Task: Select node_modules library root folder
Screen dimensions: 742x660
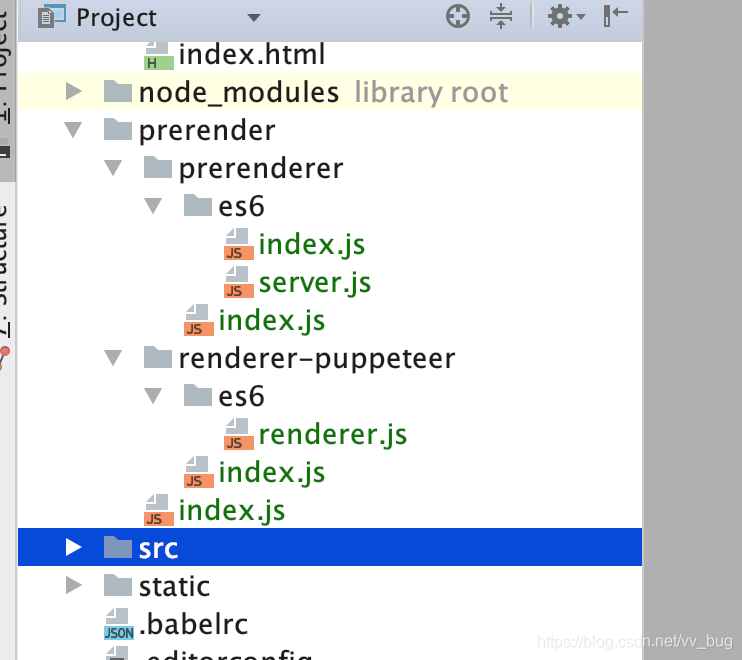Action: (x=330, y=92)
